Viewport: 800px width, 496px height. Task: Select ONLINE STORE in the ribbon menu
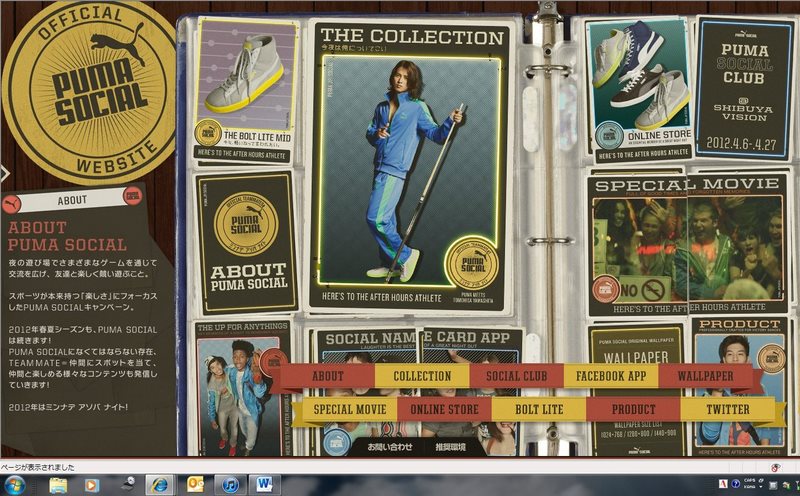pyautogui.click(x=444, y=409)
